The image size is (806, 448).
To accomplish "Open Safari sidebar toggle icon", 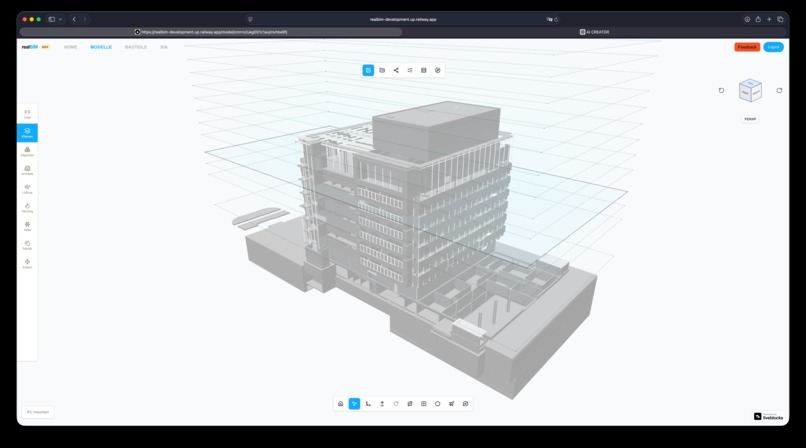I will 52,20.
